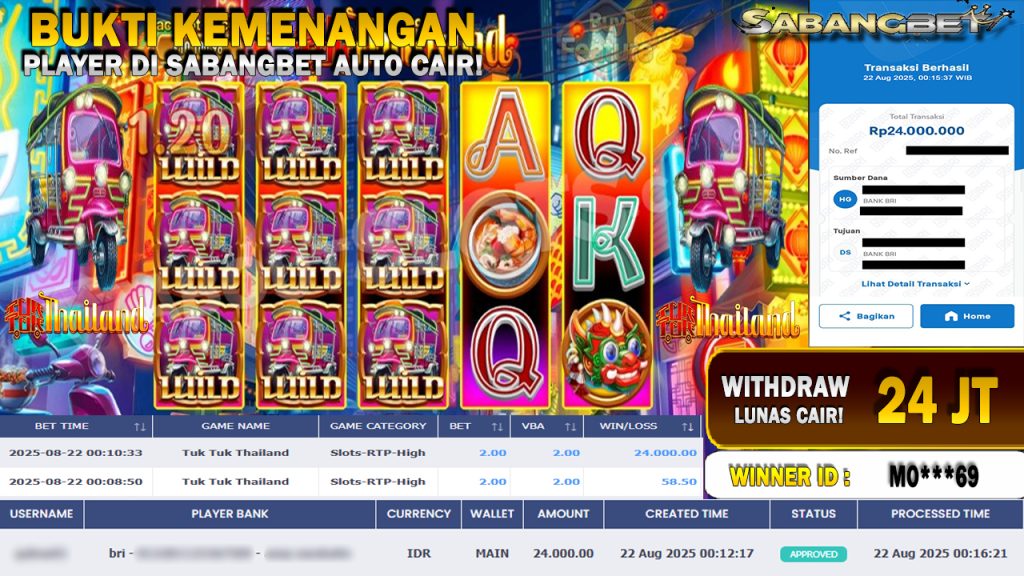
Task: Expand Lihat Detail Transaksi
Action: 915,284
